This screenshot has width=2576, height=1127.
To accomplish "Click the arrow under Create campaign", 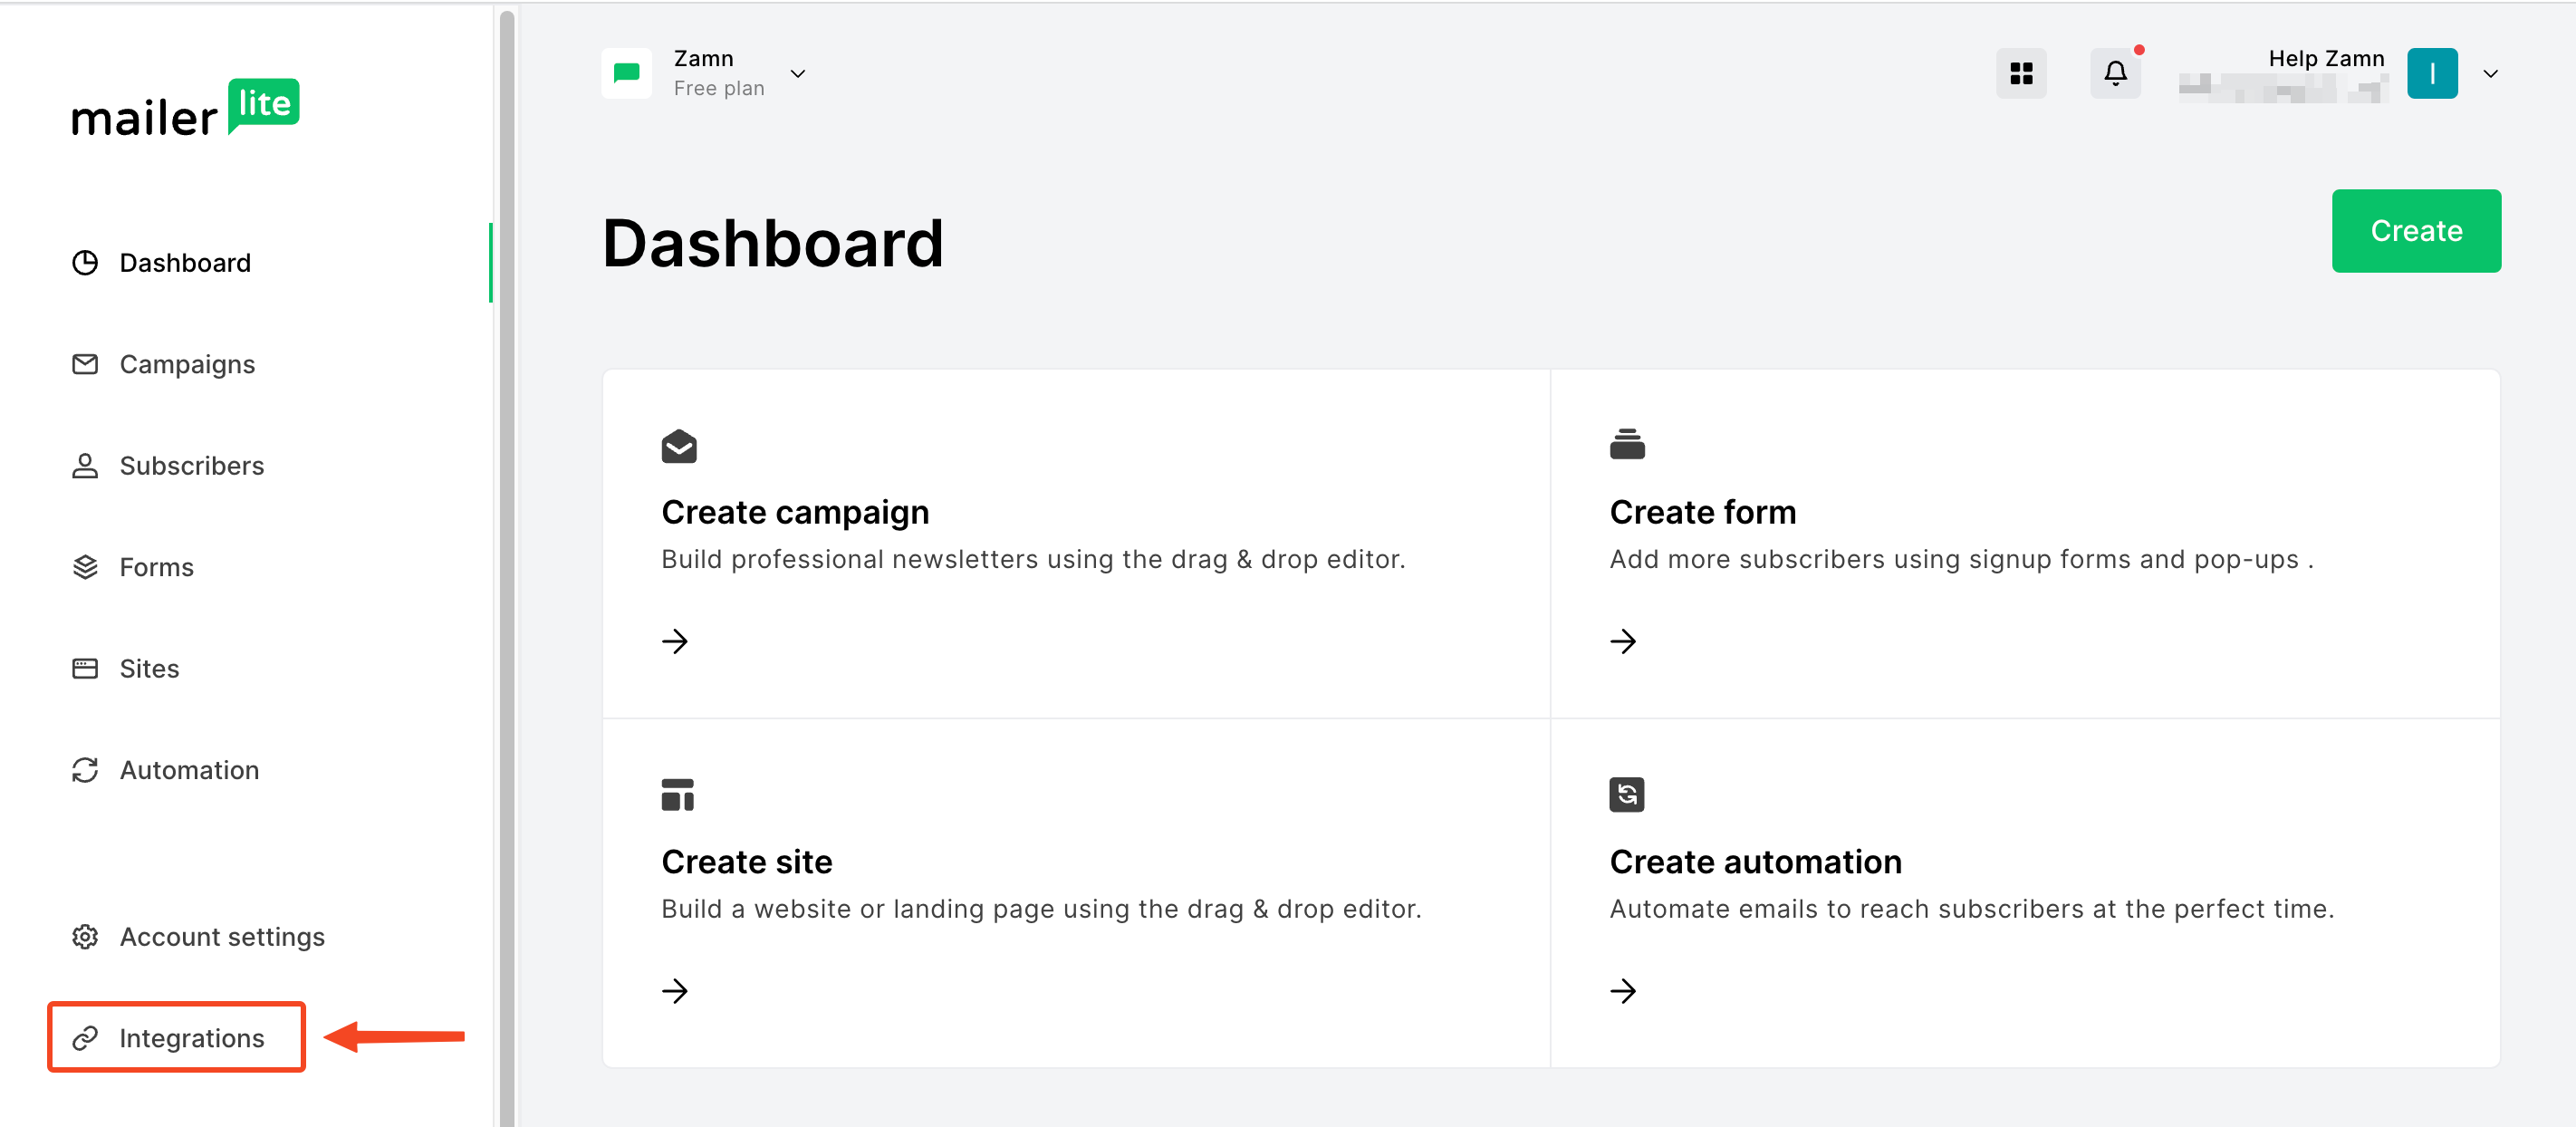I will coord(675,641).
